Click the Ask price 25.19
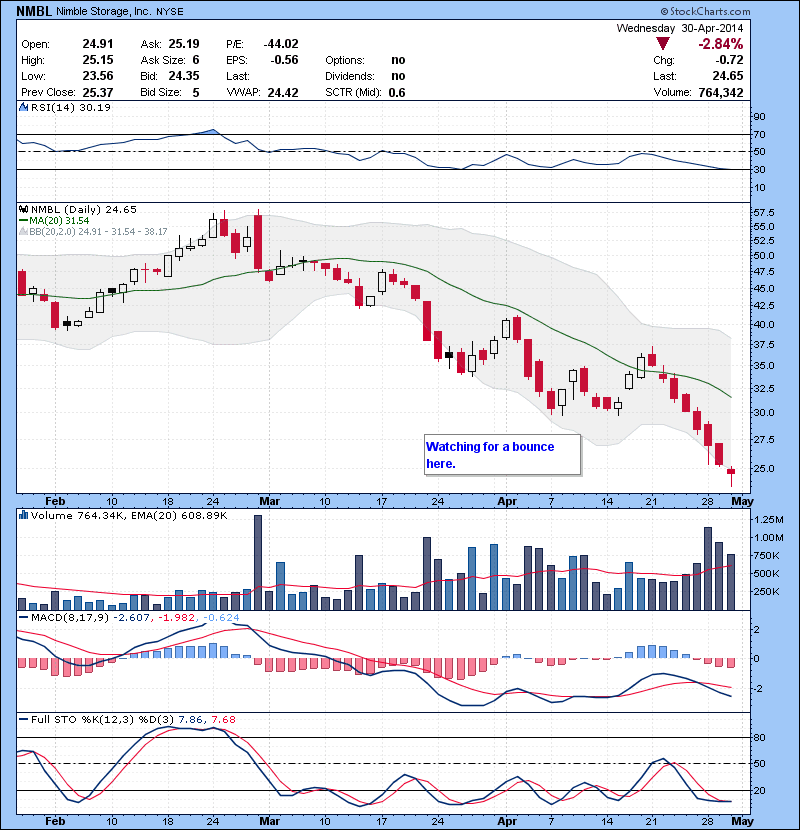 [x=184, y=44]
